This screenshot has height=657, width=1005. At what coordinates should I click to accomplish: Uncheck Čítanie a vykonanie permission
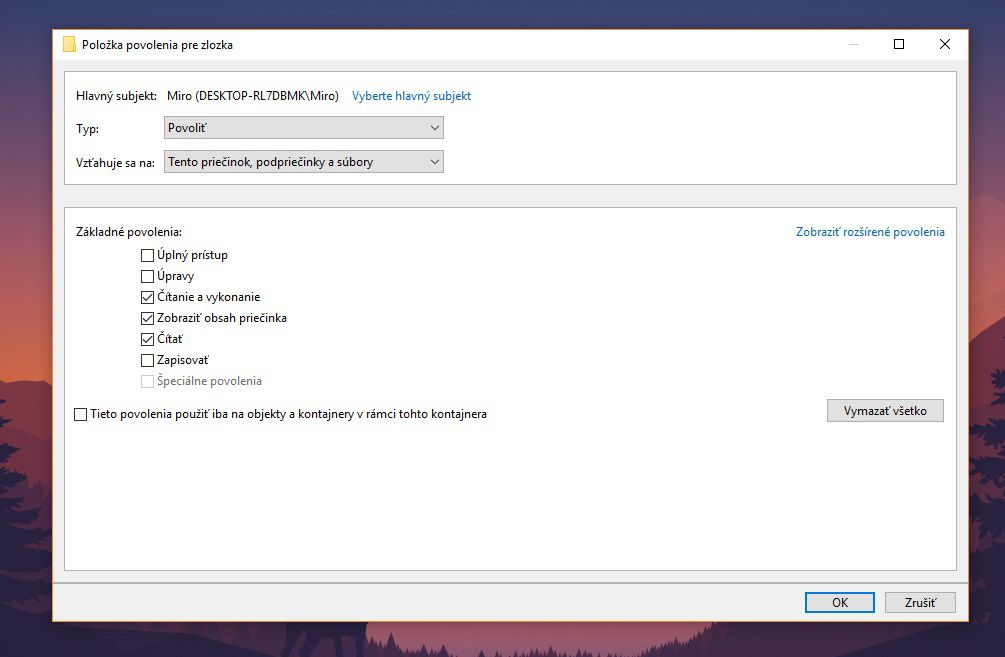(x=147, y=297)
